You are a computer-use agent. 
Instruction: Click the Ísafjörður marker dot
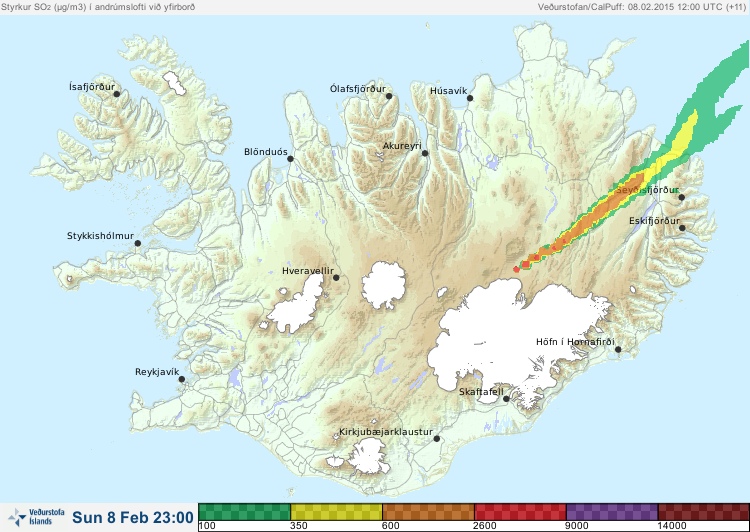tap(116, 94)
